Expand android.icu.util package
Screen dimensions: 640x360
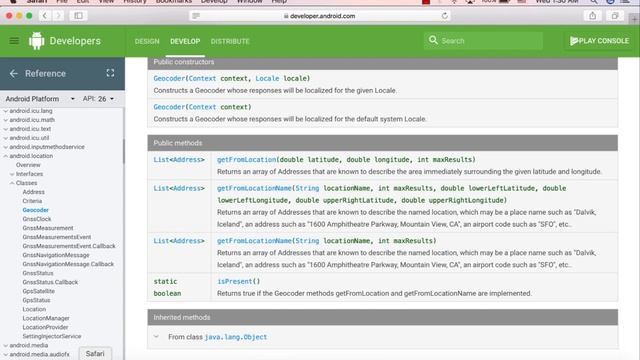(6, 138)
